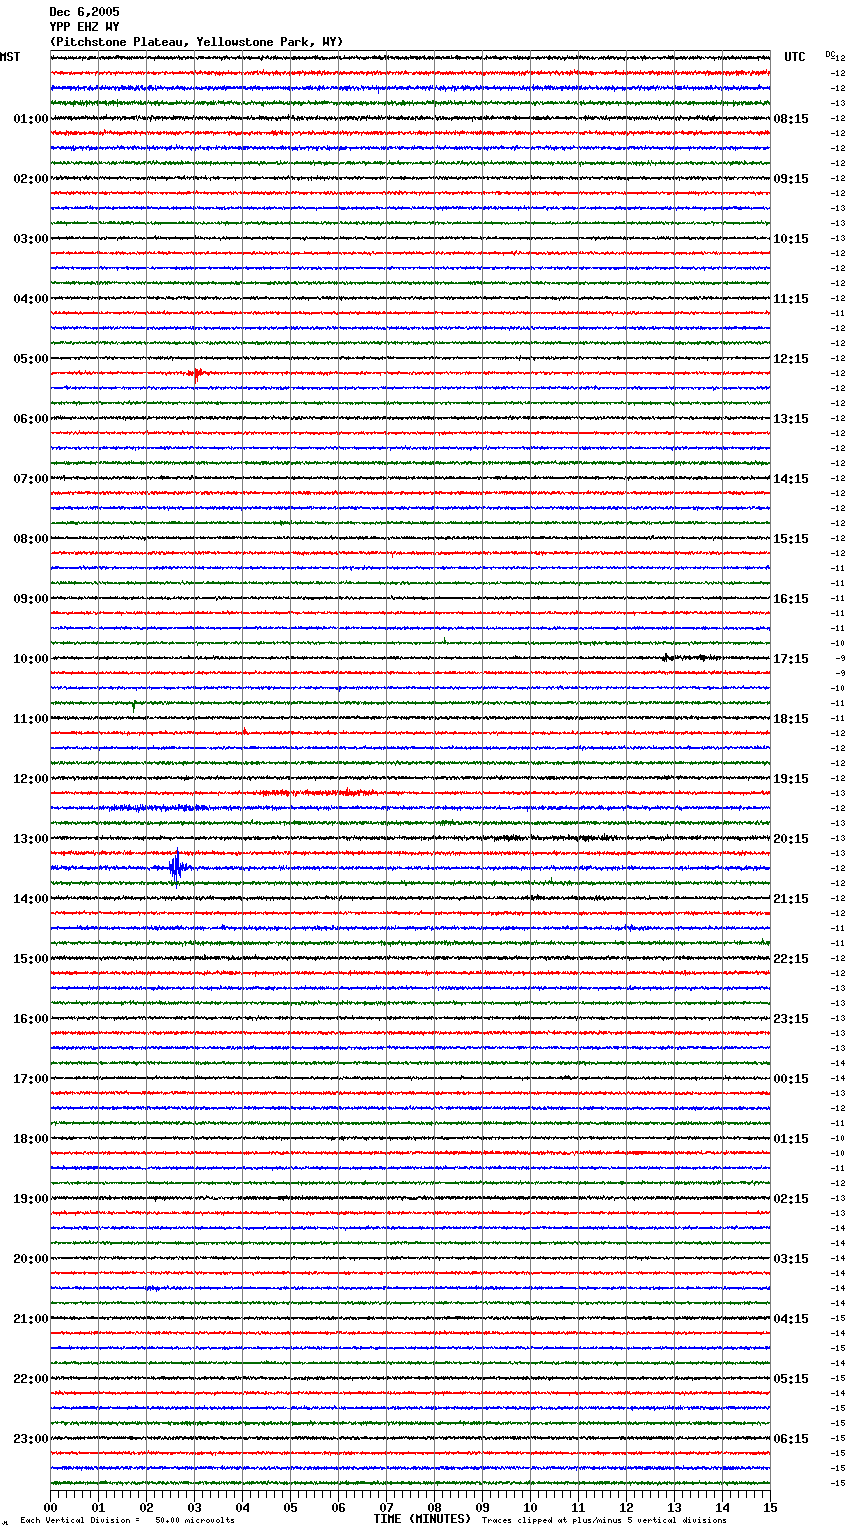The image size is (850, 1534).
Task: Select the 13:00 MST time label
Action: (x=30, y=839)
